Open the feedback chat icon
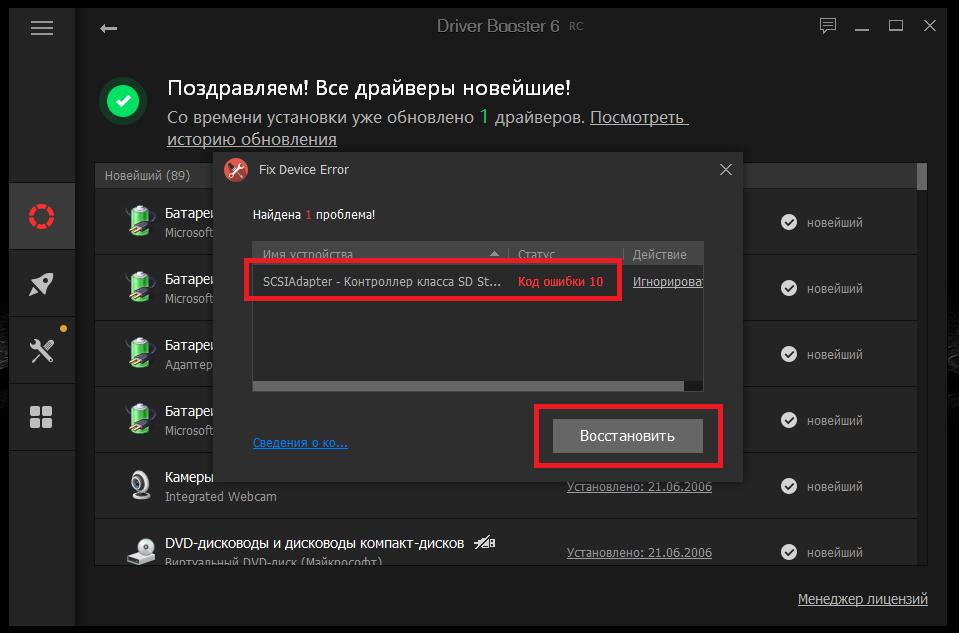959x633 pixels. (x=828, y=26)
